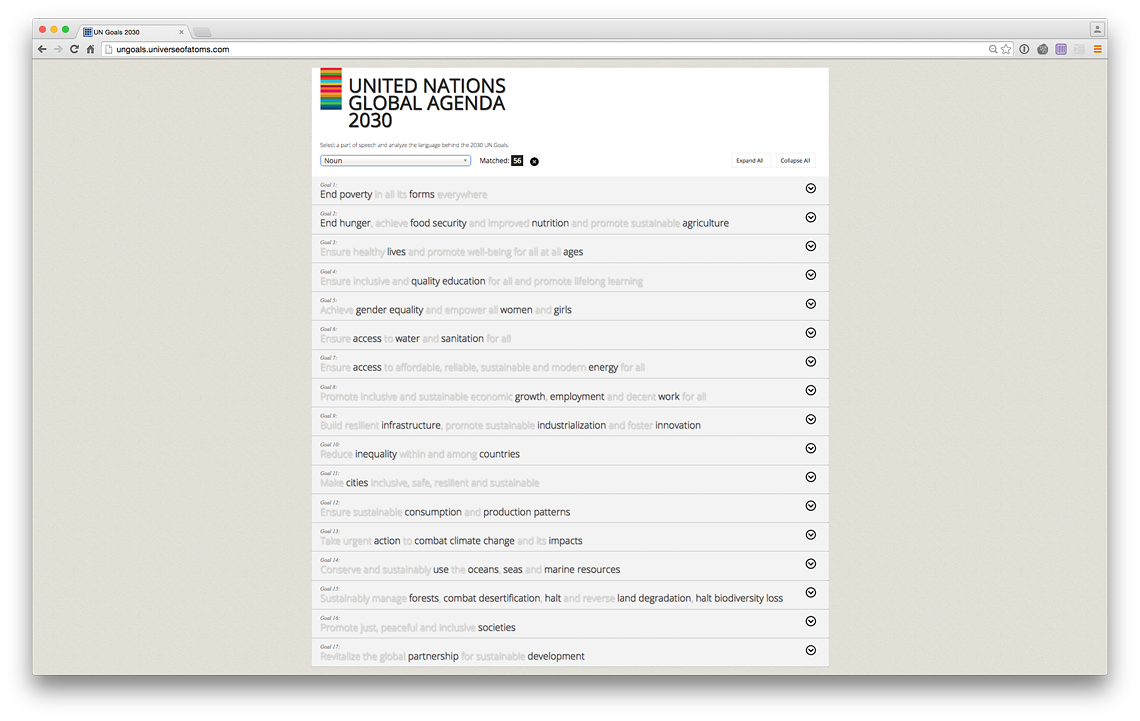
Task: Expand Goal 9 infrastructure row
Action: (811, 419)
